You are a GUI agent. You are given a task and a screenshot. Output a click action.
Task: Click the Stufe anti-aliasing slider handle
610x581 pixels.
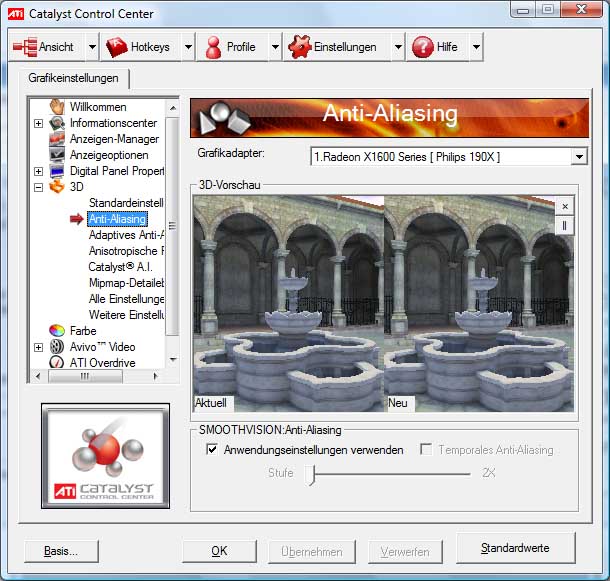point(310,474)
